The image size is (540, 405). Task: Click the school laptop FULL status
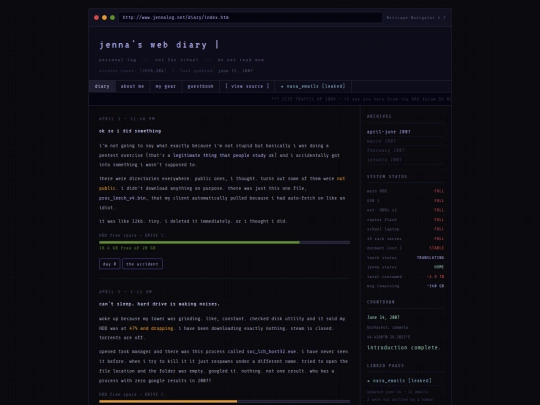click(x=439, y=229)
